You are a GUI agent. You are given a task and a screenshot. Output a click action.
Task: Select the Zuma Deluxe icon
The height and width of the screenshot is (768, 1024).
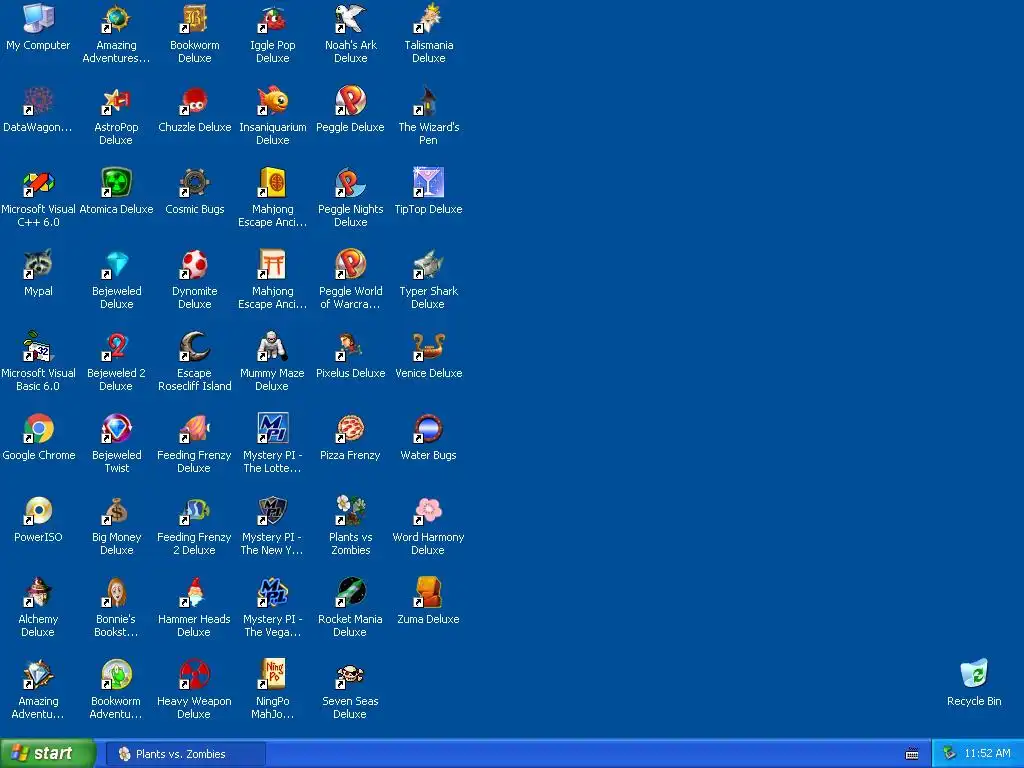coord(428,592)
